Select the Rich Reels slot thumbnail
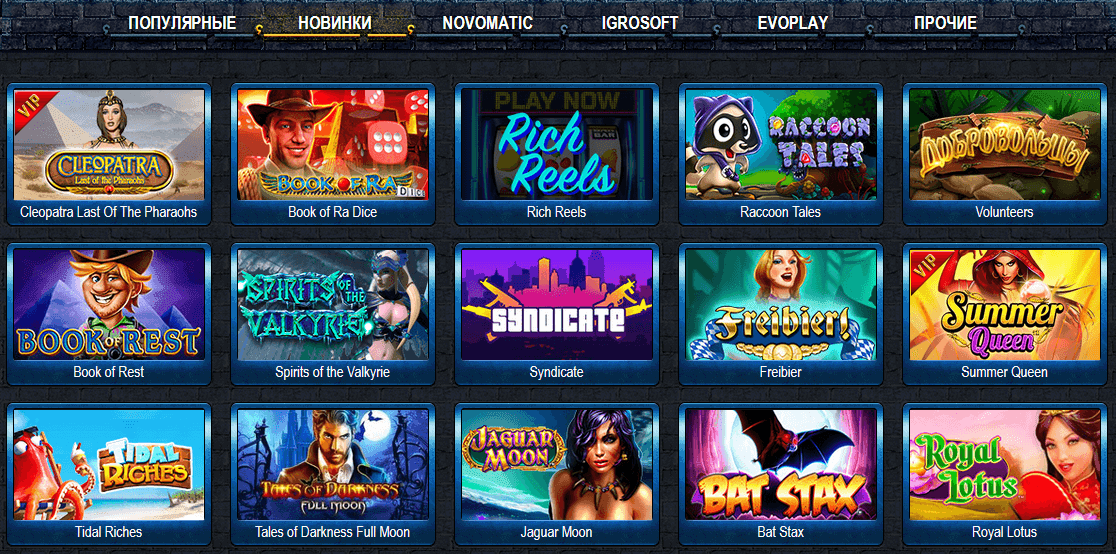This screenshot has height=554, width=1116. 557,145
